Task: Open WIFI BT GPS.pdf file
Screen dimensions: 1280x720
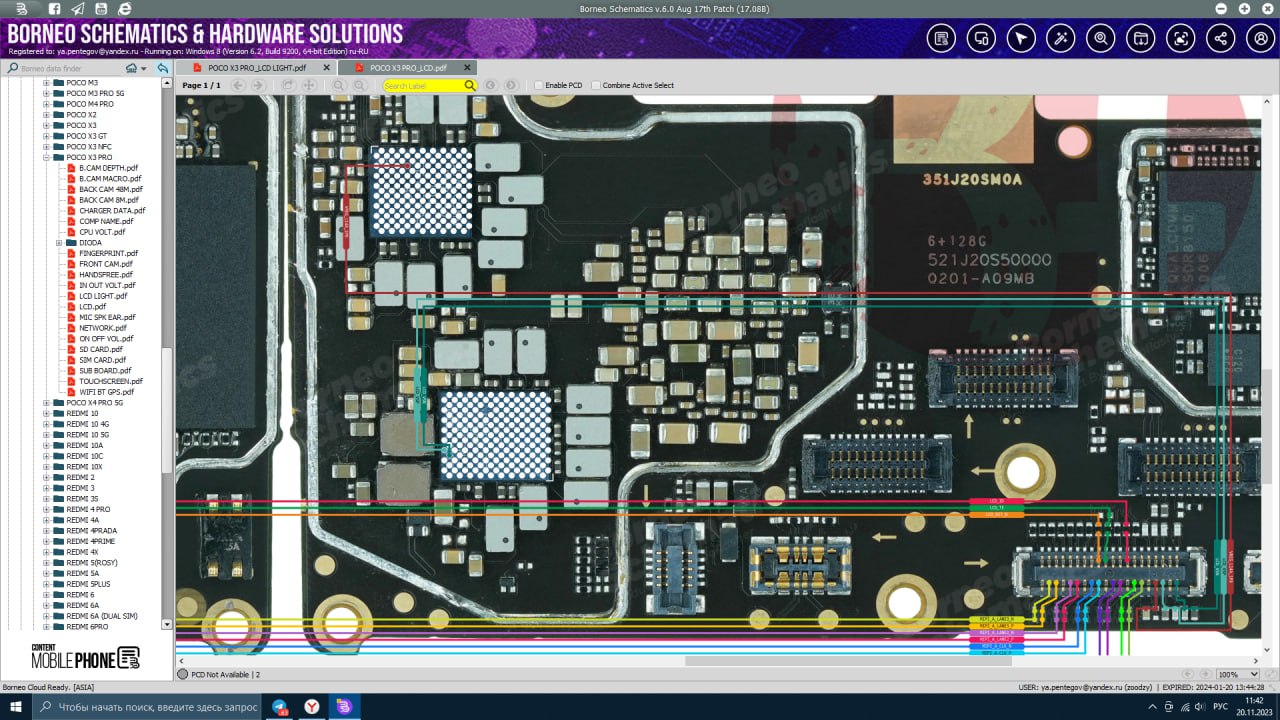Action: (x=106, y=392)
